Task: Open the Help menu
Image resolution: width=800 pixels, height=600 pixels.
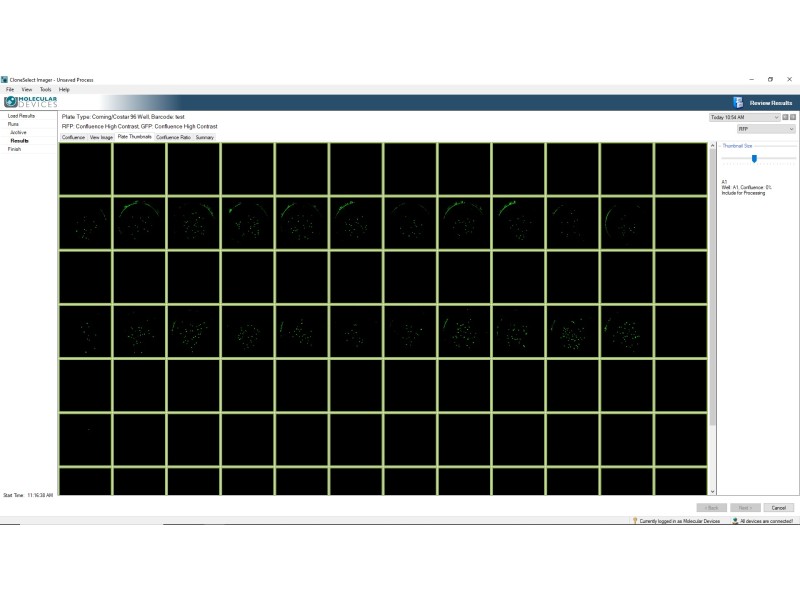Action: pyautogui.click(x=64, y=89)
